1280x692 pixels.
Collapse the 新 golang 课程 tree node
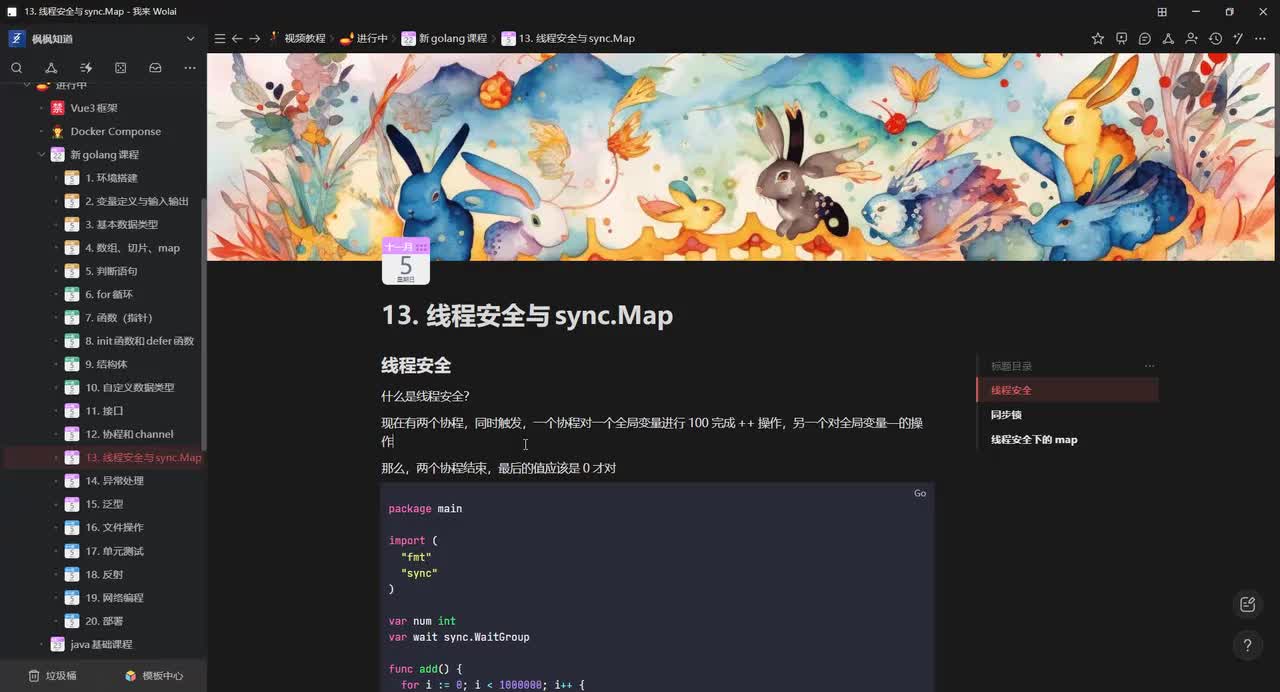coord(42,155)
